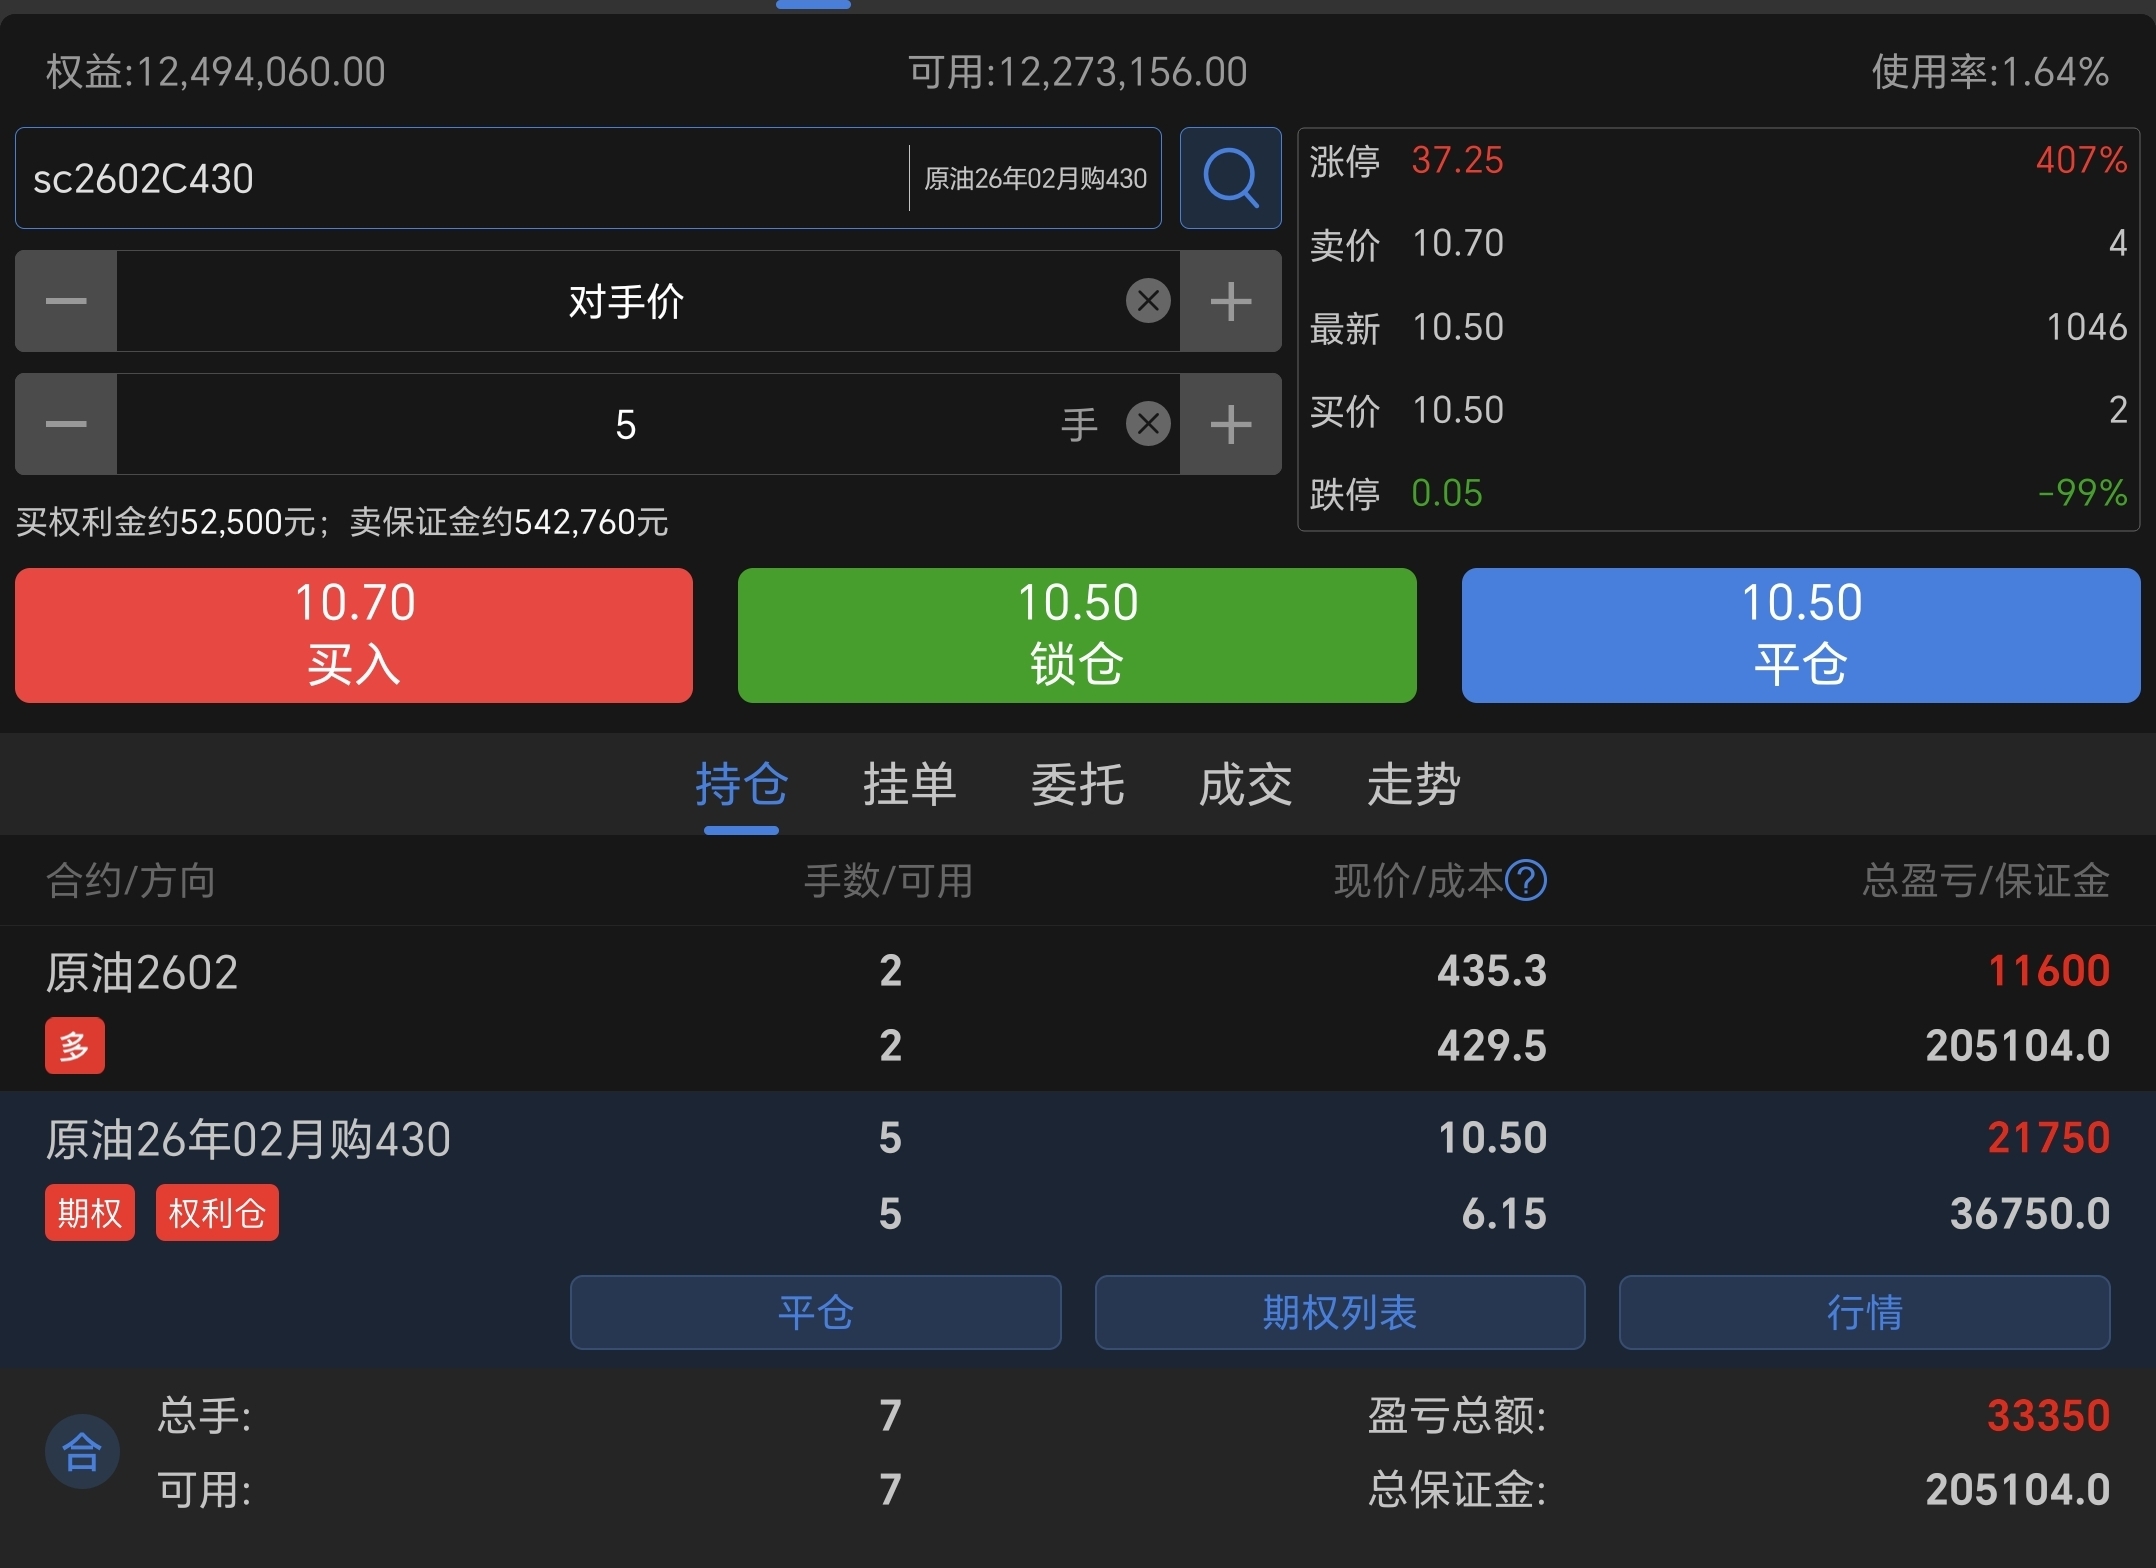2156x1568 pixels.
Task: Decrease price with the minus stepper
Action: pos(66,301)
